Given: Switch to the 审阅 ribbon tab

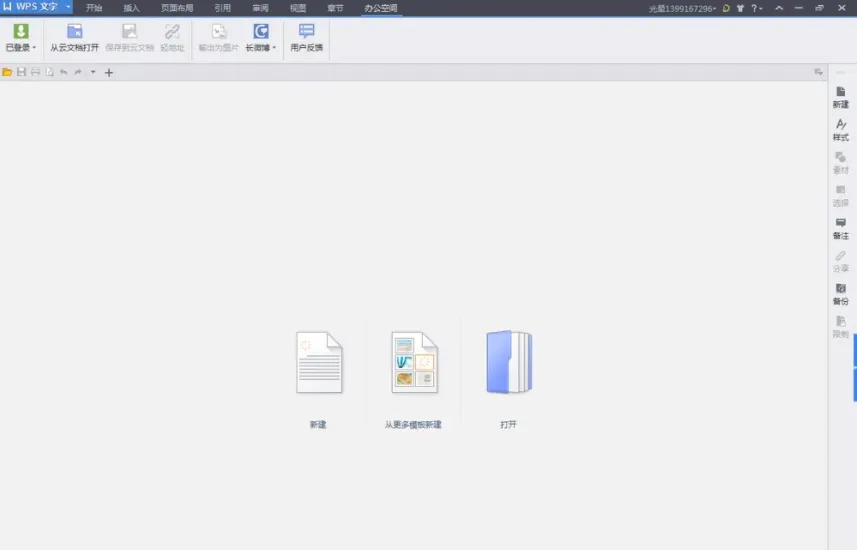Looking at the screenshot, I should pos(260,8).
